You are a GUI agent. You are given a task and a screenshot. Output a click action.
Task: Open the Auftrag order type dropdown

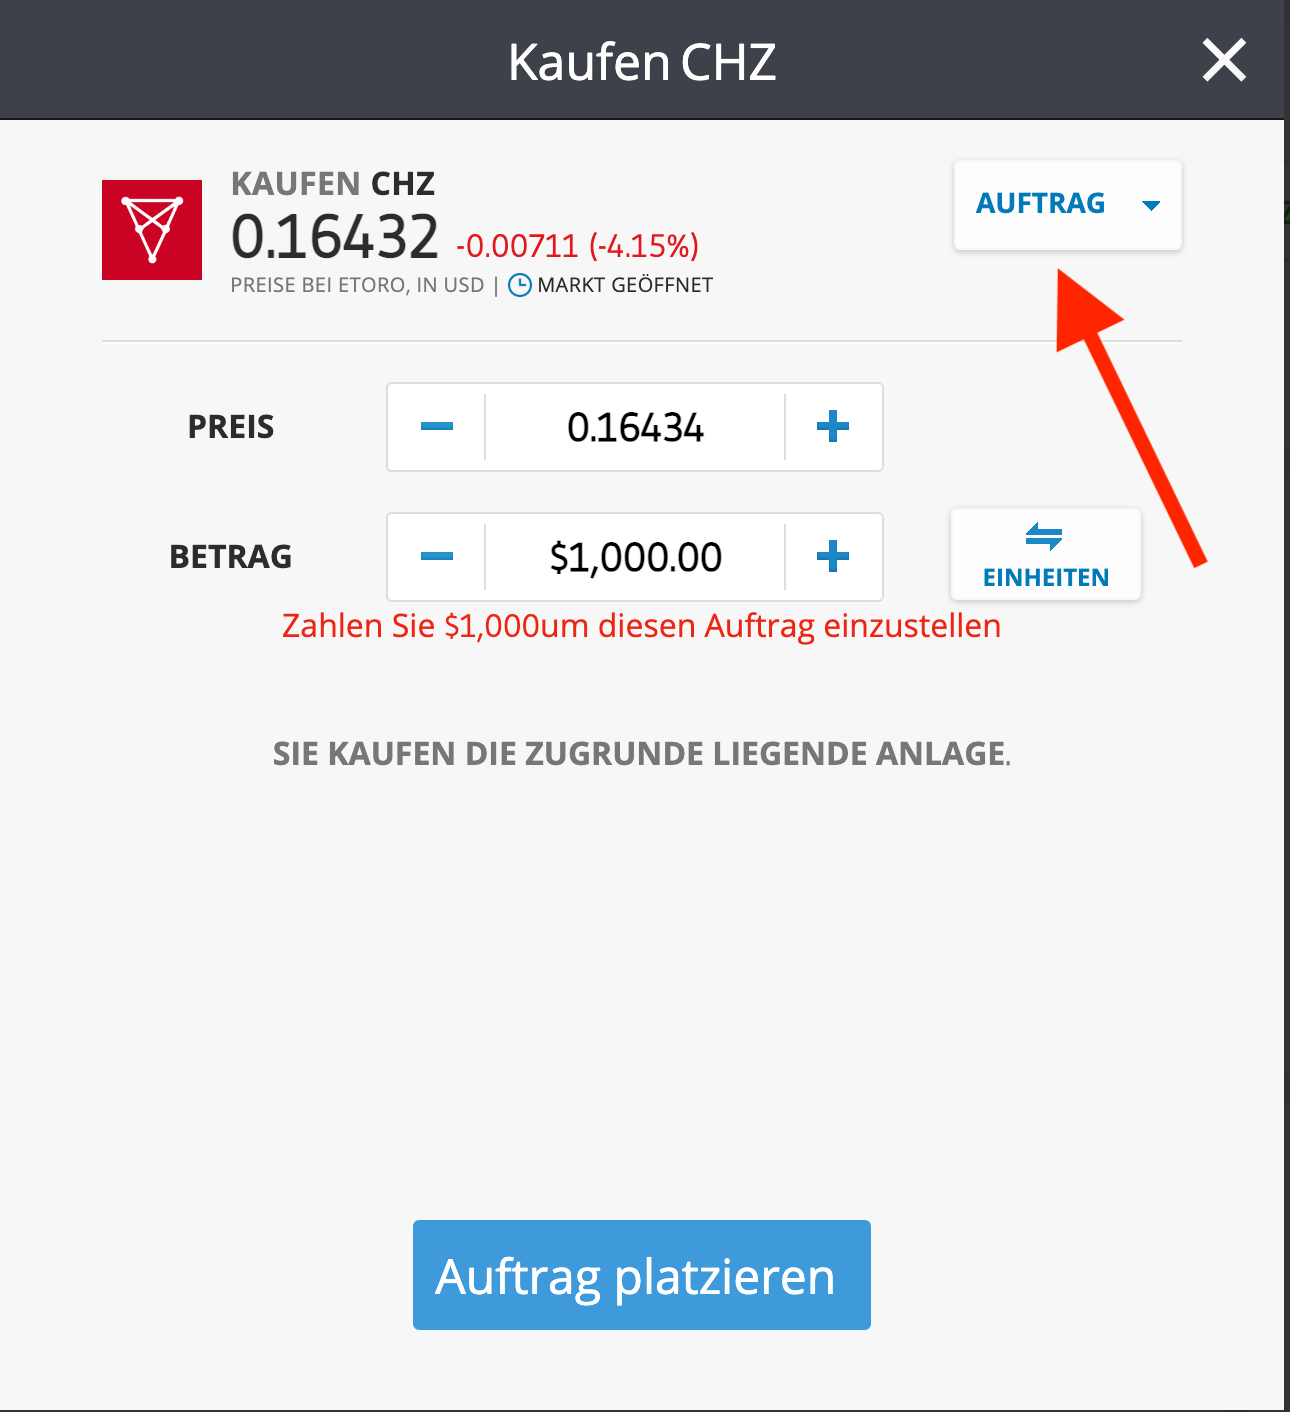click(x=1068, y=204)
